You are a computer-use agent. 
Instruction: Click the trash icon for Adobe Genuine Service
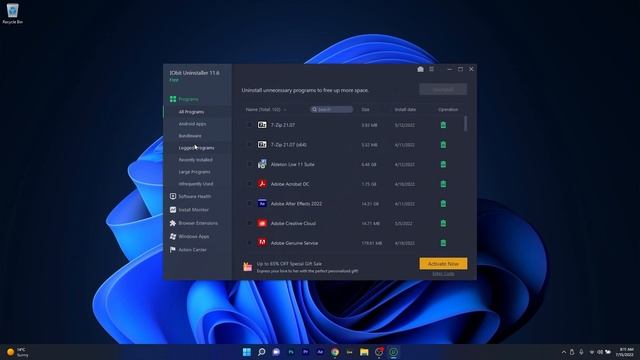click(x=443, y=243)
